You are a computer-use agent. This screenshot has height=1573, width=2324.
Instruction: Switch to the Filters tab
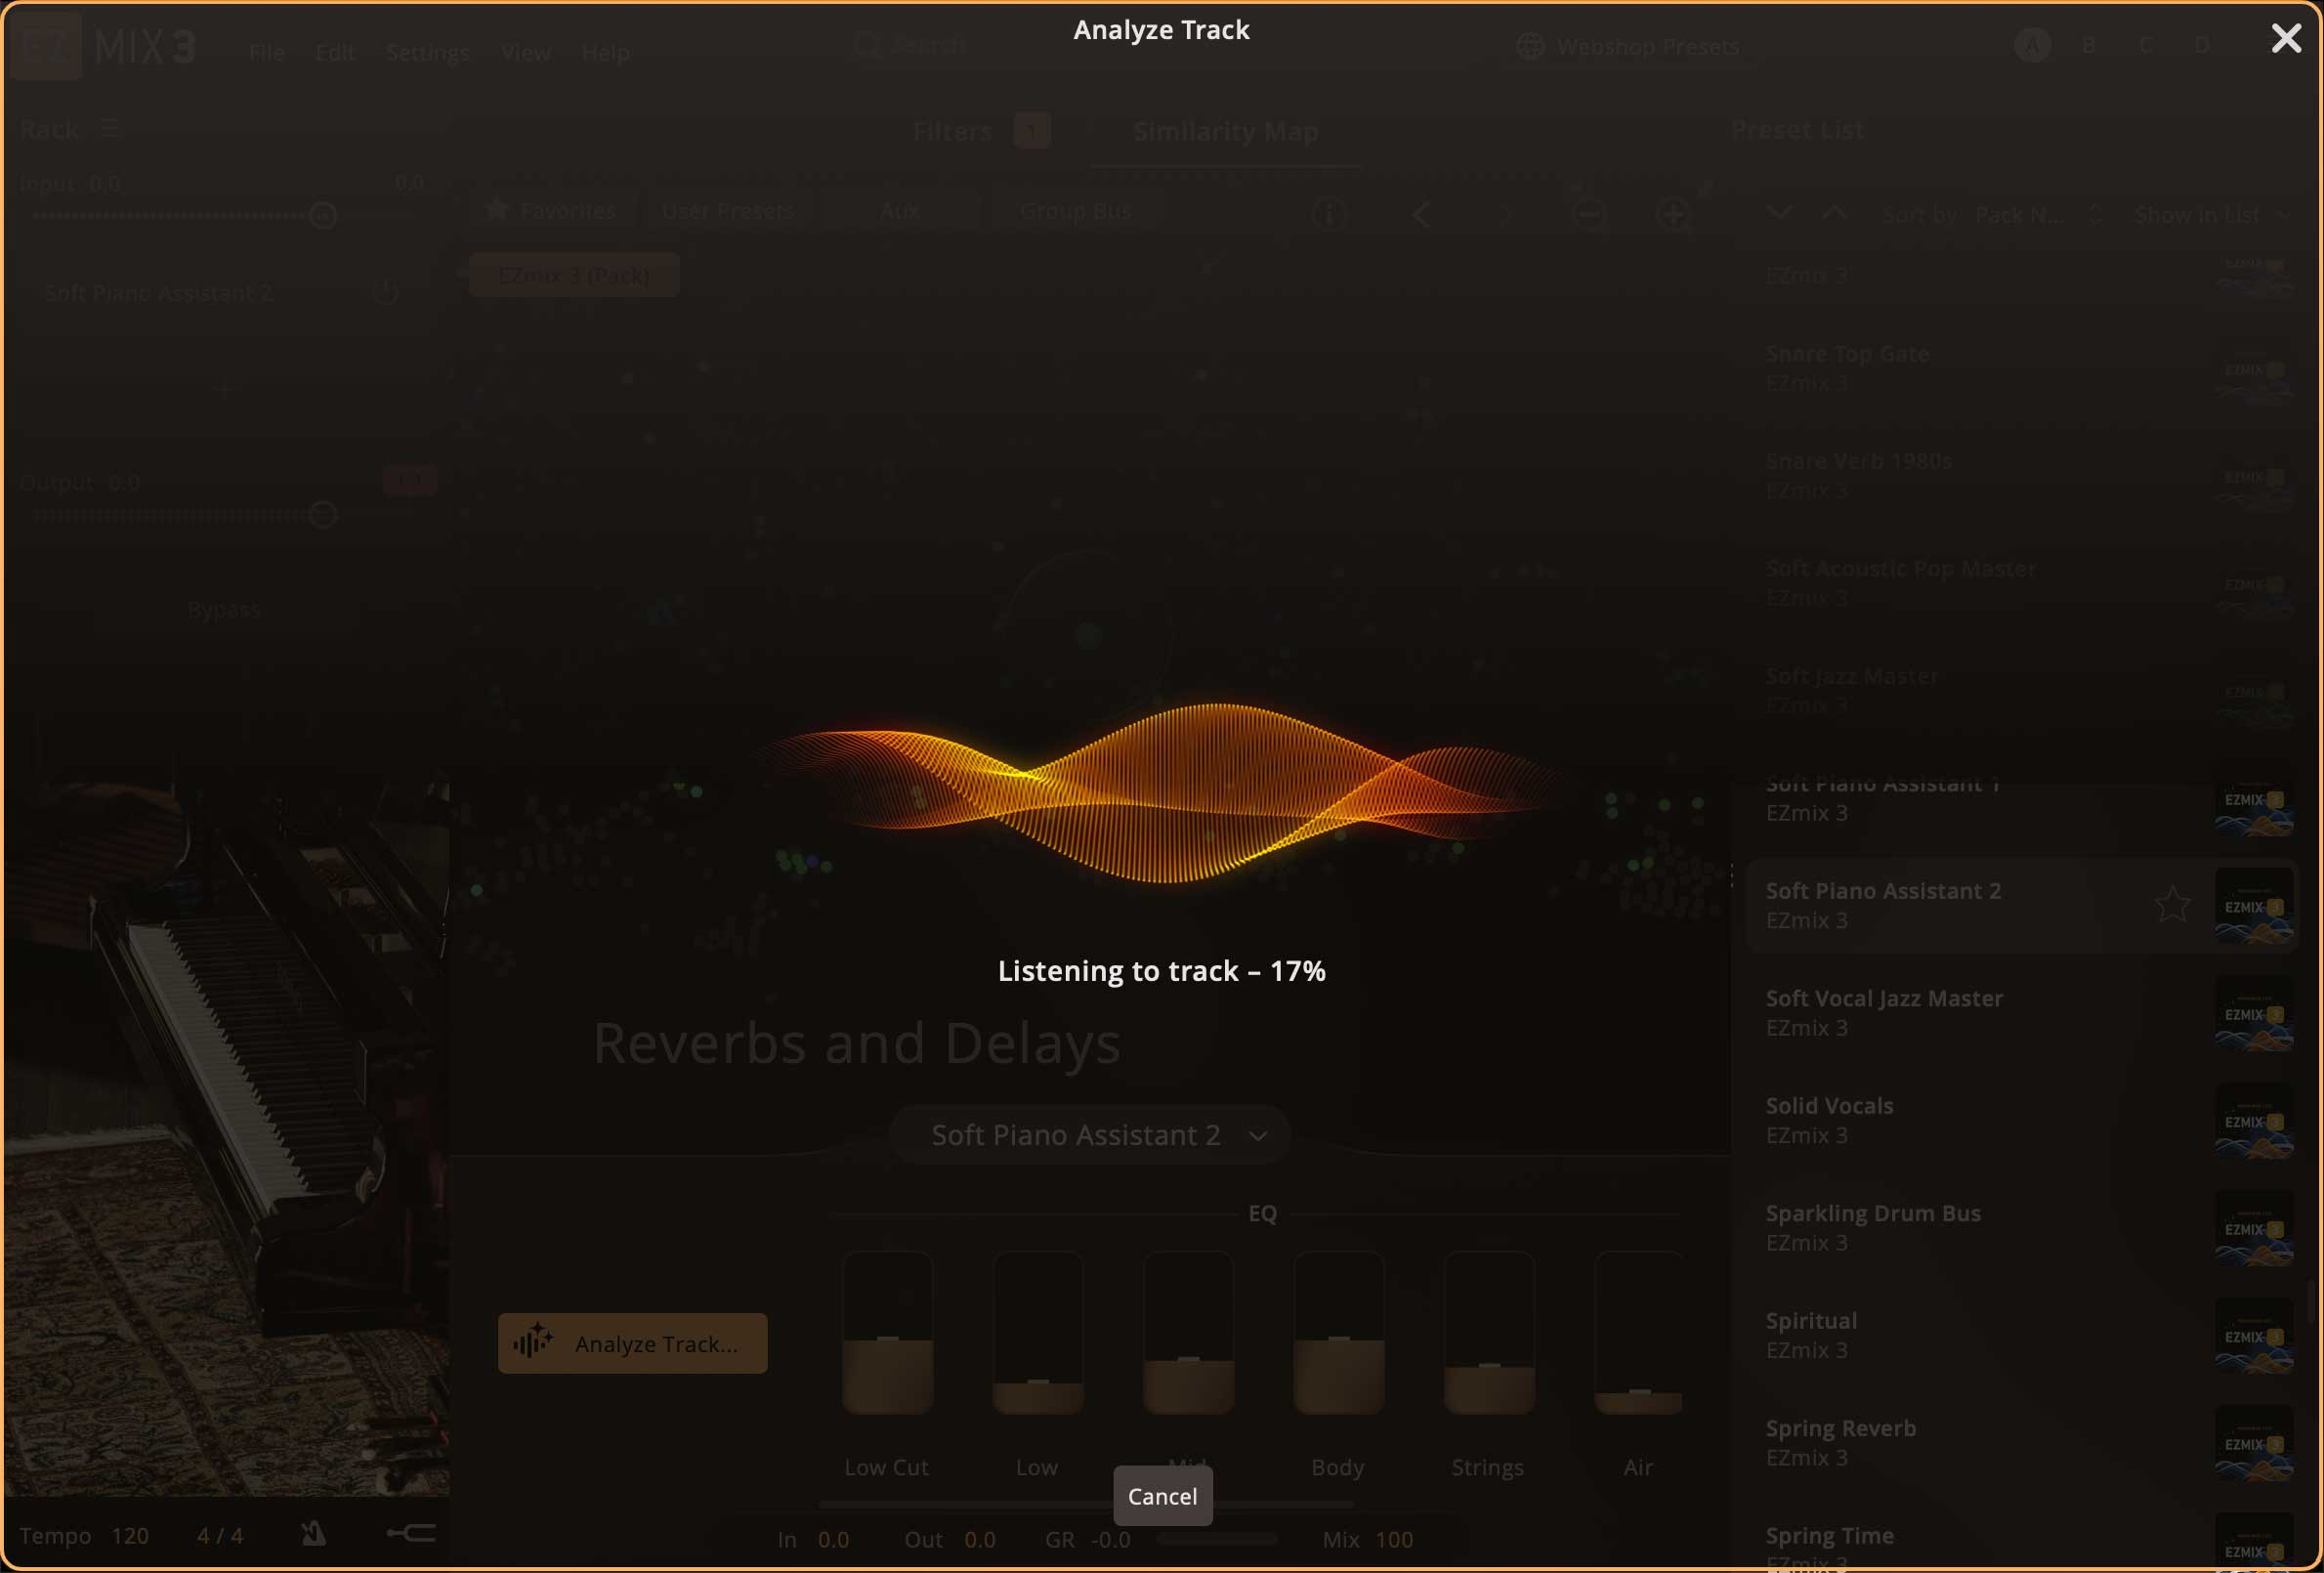coord(953,131)
